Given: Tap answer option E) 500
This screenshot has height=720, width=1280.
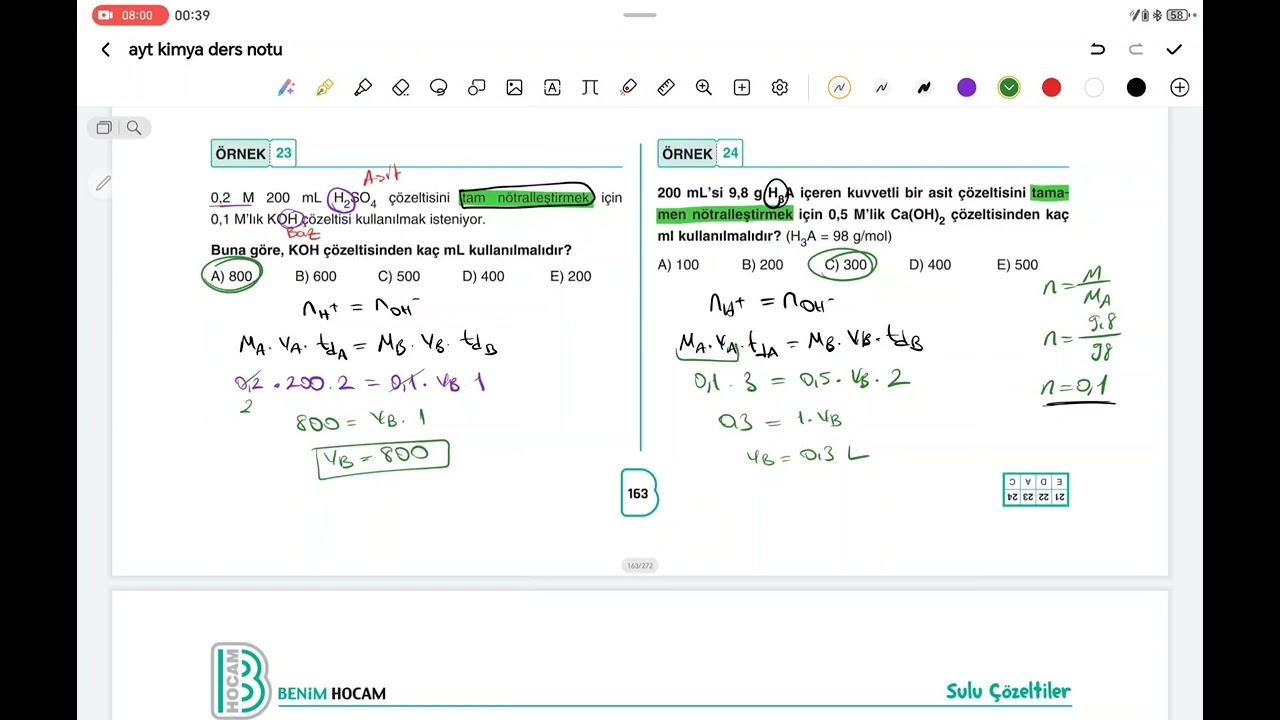Looking at the screenshot, I should 1017,265.
